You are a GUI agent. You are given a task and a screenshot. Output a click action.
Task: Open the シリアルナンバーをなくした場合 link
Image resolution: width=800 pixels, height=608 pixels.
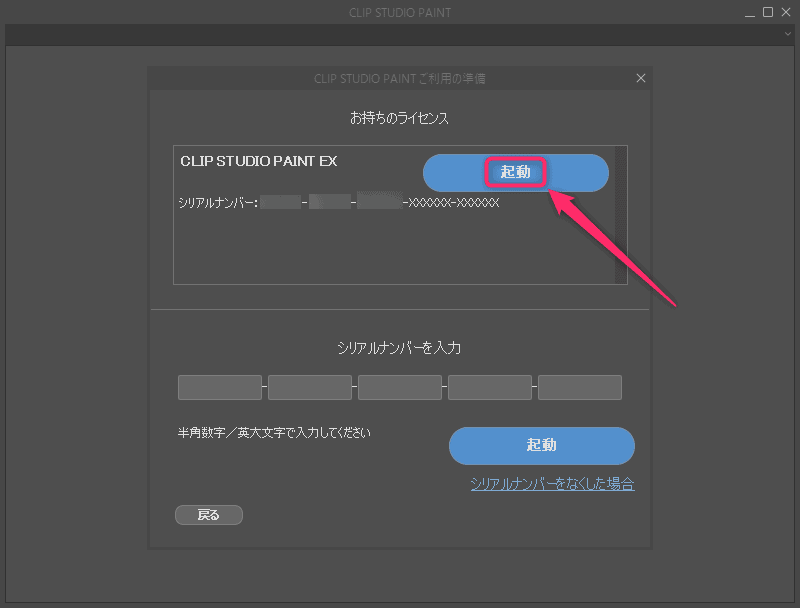pyautogui.click(x=552, y=484)
